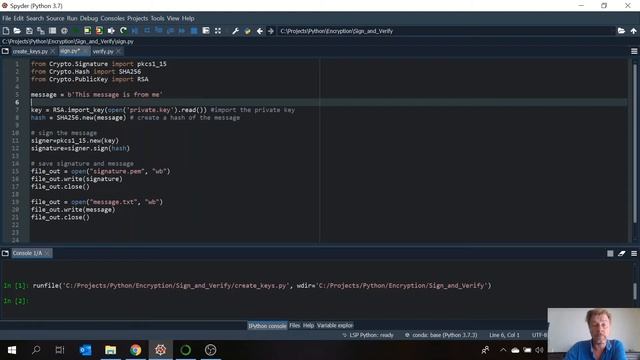Open the Help menu
The width and height of the screenshot is (640, 360).
click(x=188, y=18)
